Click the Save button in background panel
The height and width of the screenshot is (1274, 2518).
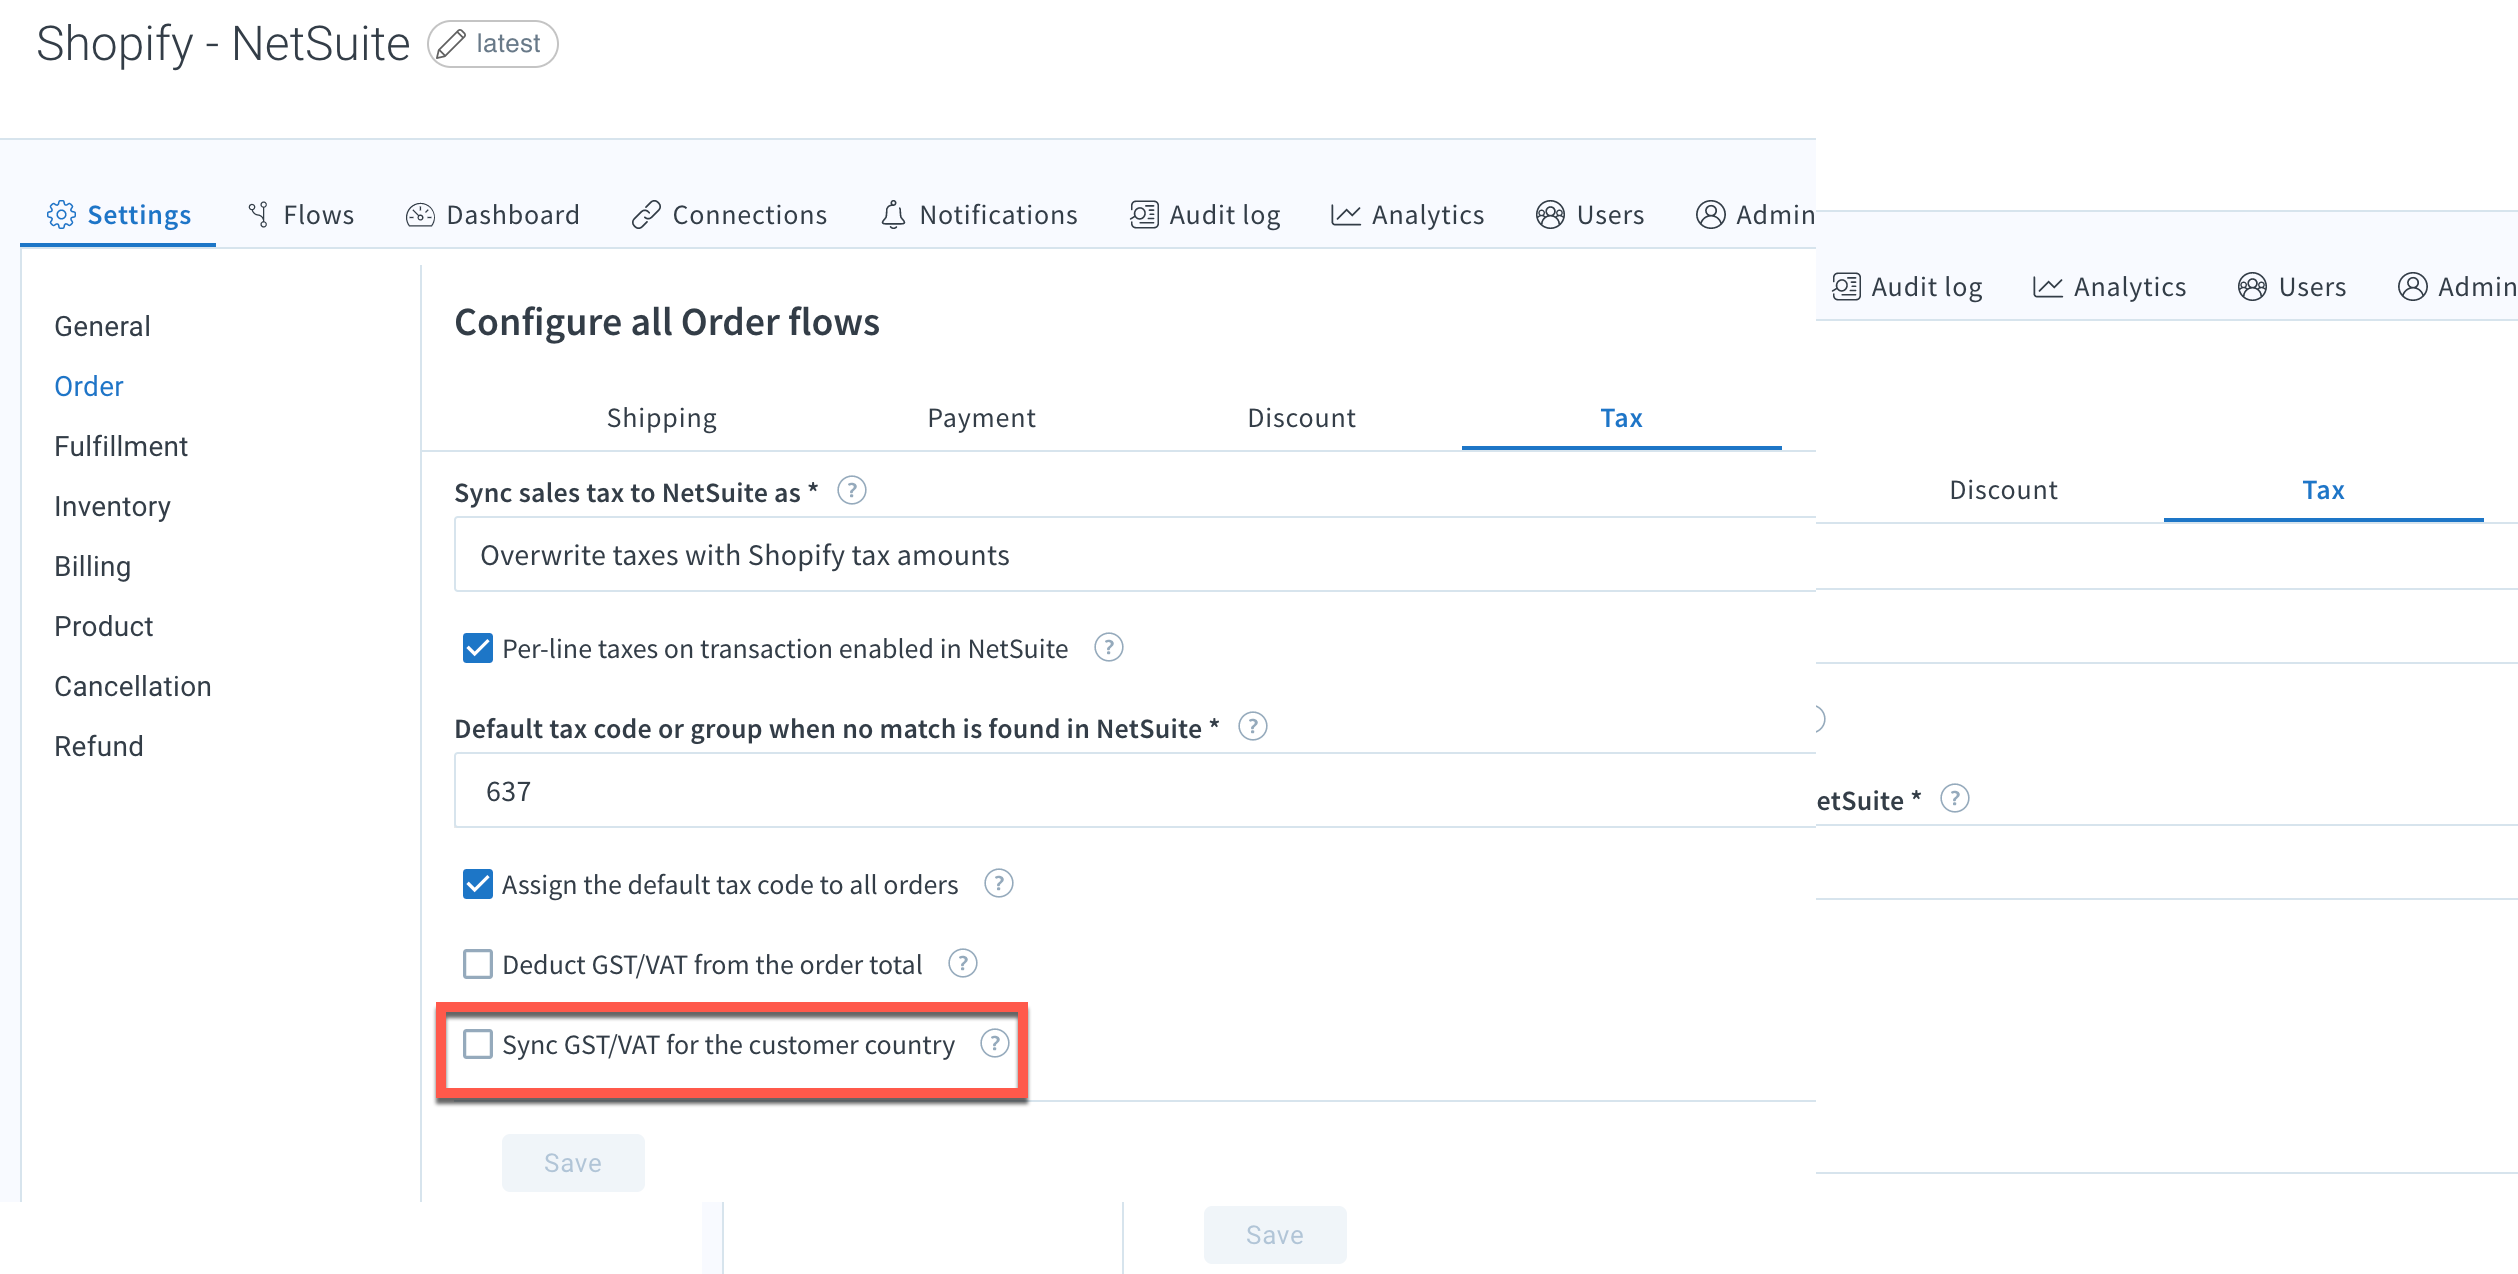(1275, 1235)
